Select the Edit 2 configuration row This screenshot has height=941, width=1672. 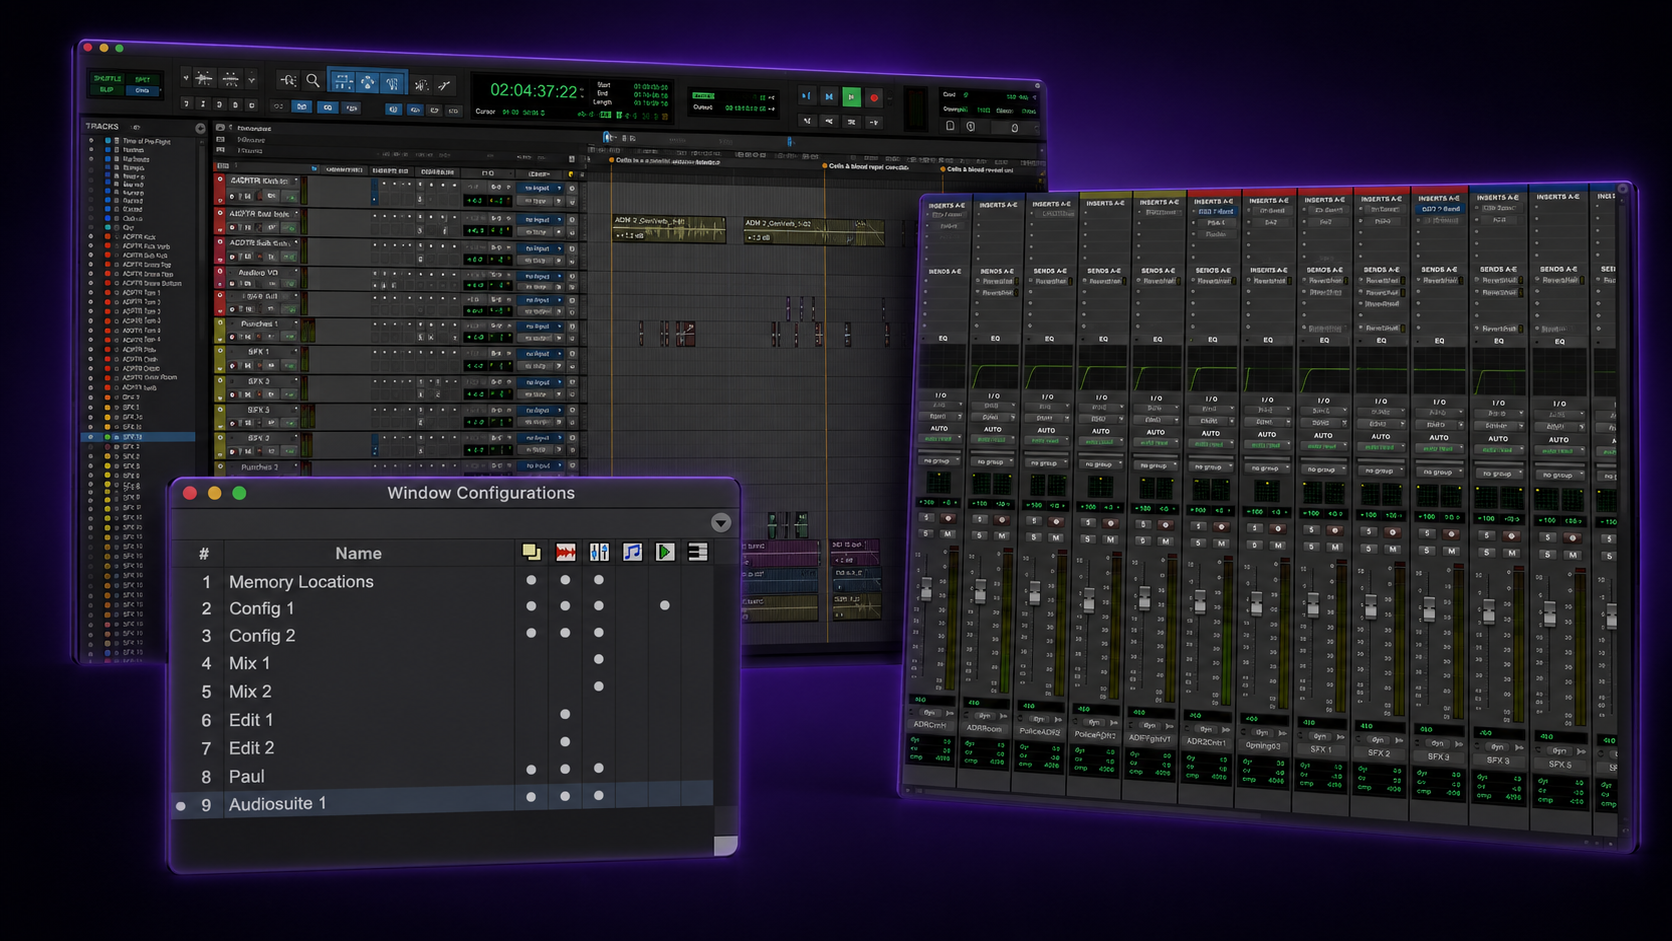[444, 747]
